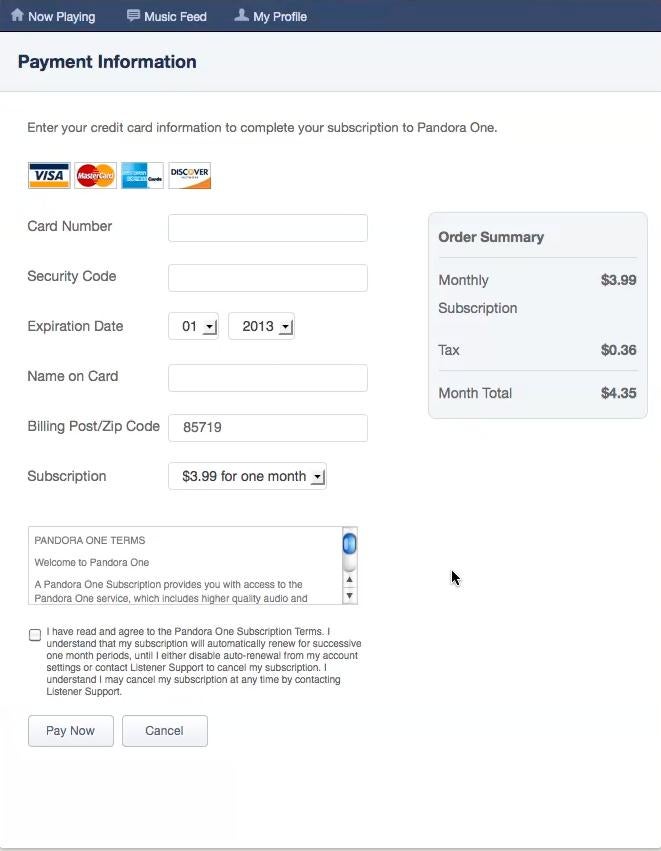This screenshot has height=851, width=661.
Task: Click into the Security Code field
Action: tap(268, 278)
